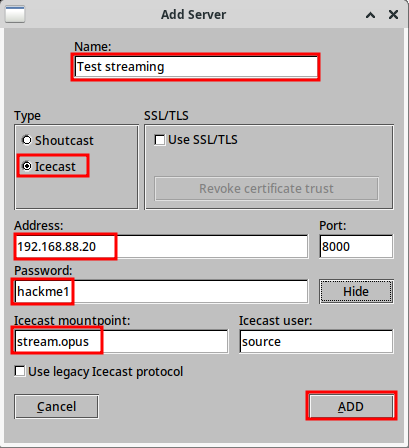Cancel adding the server
Image resolution: width=409 pixels, height=448 pixels.
coord(56,407)
